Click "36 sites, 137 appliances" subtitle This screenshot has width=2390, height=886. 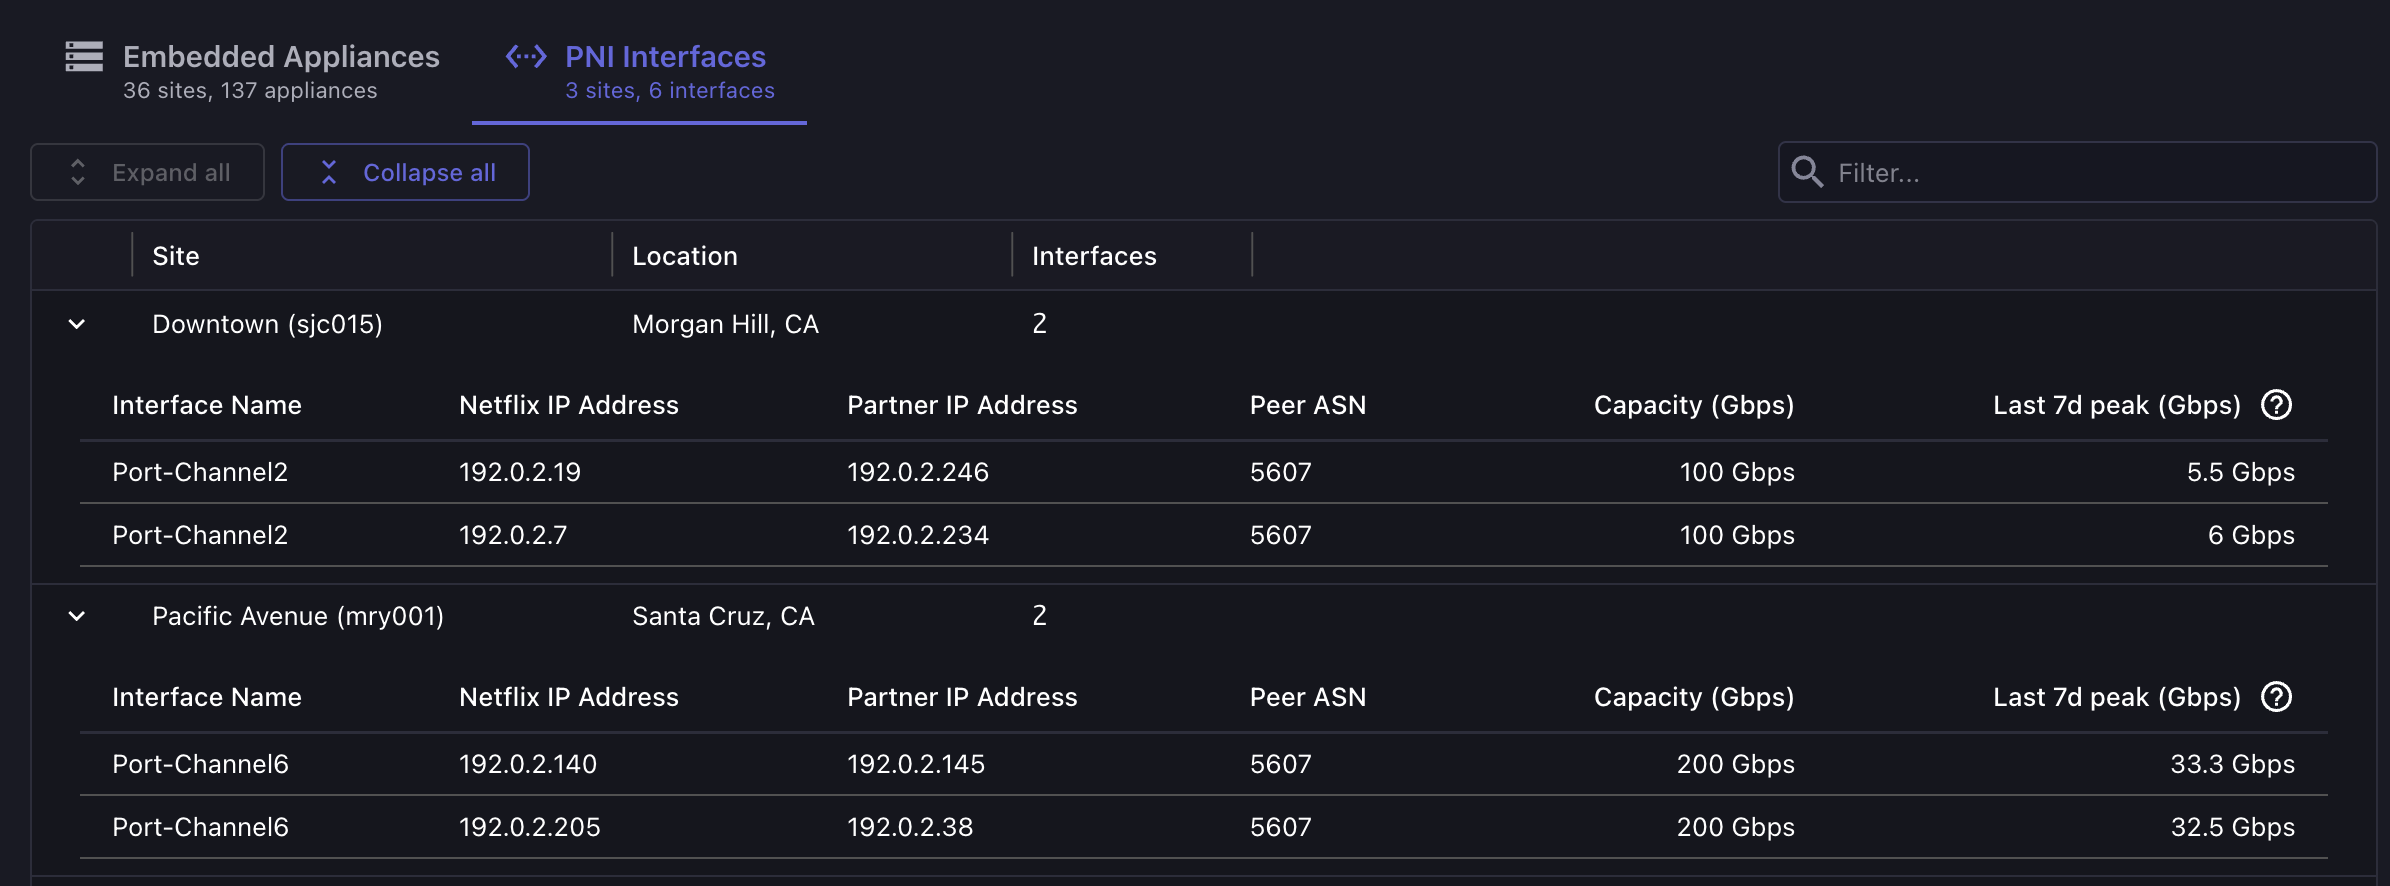(250, 90)
